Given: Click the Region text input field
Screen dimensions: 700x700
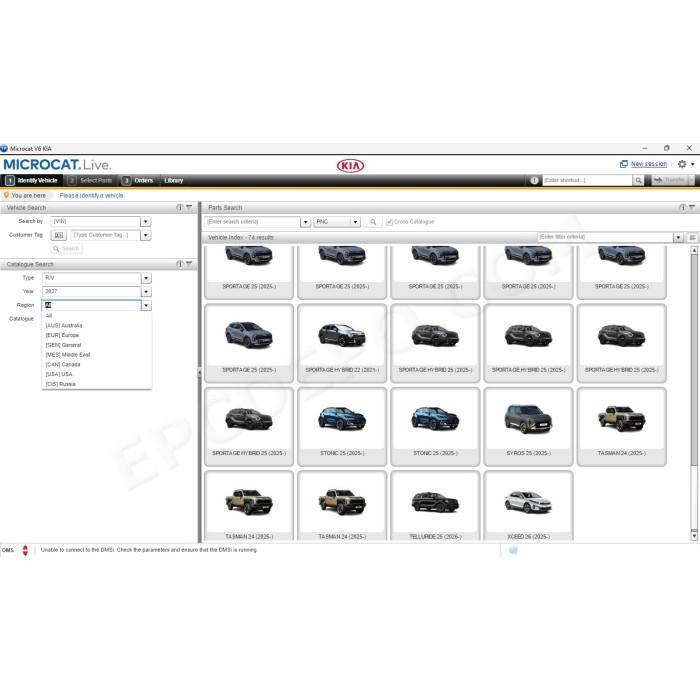Looking at the screenshot, I should pos(92,305).
